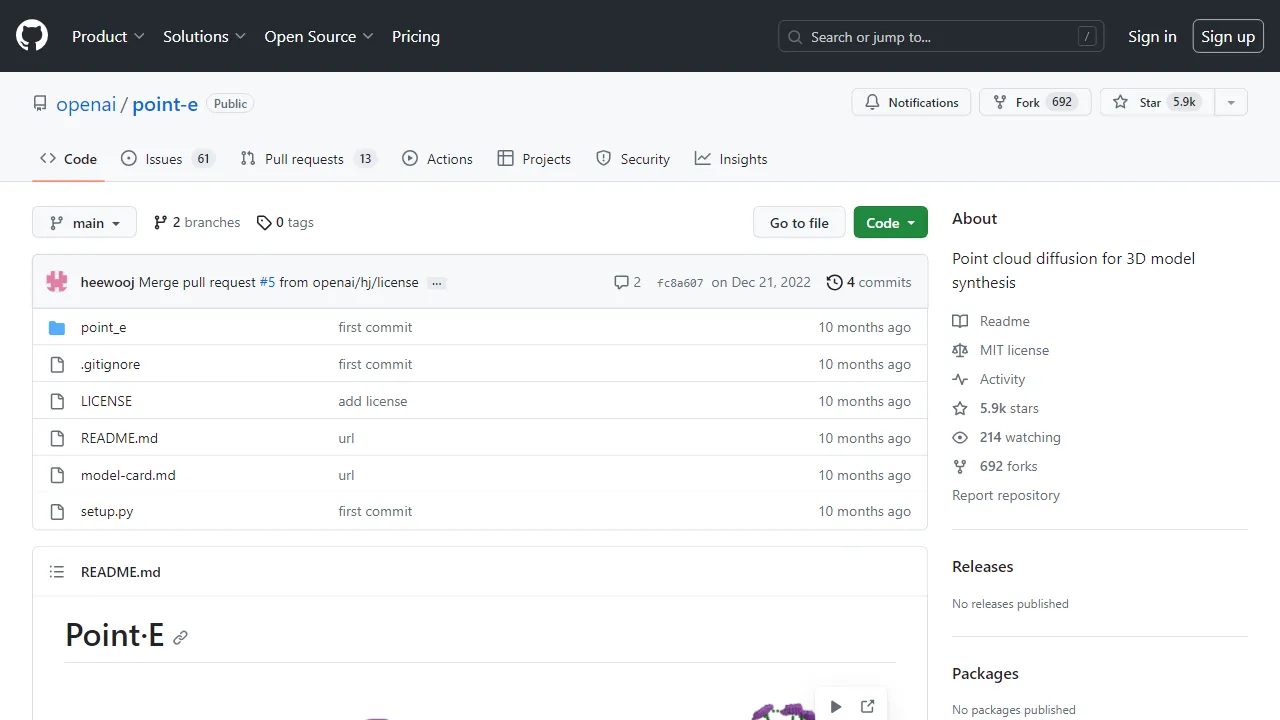The height and width of the screenshot is (720, 1280).
Task: Click the LICENSE file icon
Action: click(x=57, y=401)
